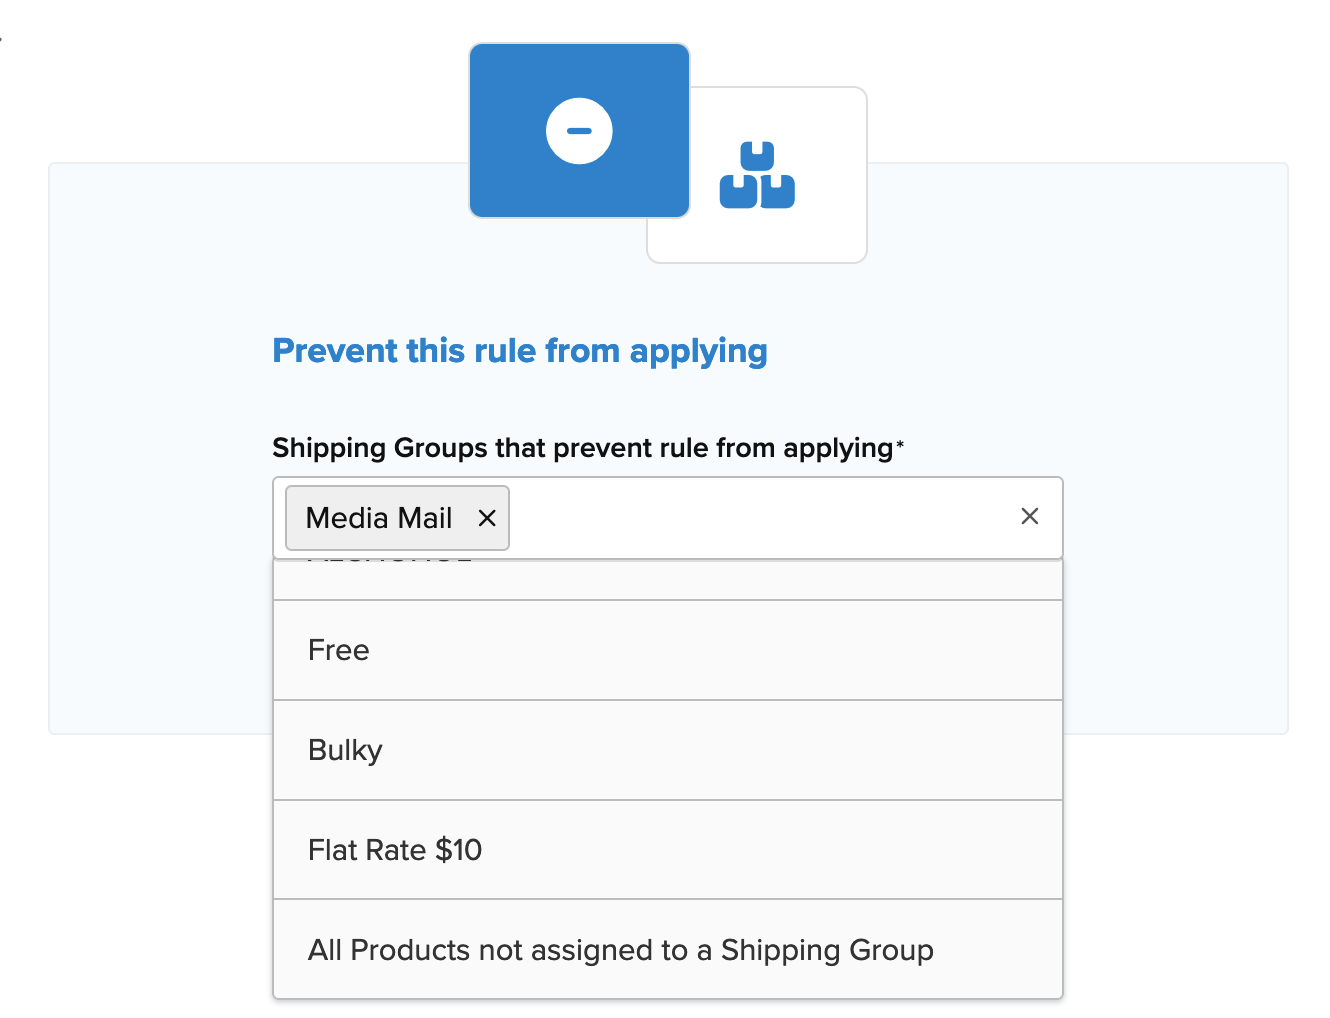Choose the Flat Rate $10 option
This screenshot has height=1018, width=1330.
click(x=394, y=850)
